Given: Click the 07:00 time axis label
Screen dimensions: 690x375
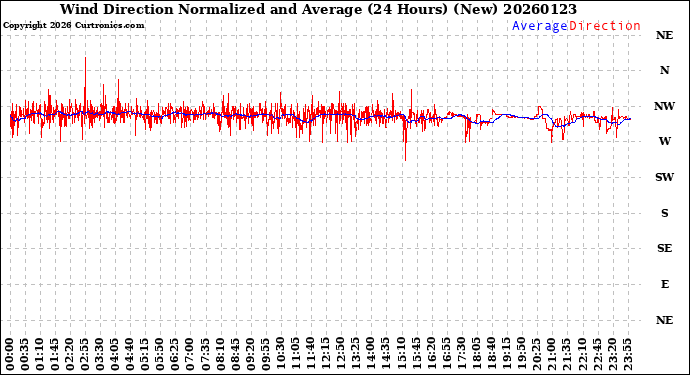Looking at the screenshot, I should pos(191,354).
